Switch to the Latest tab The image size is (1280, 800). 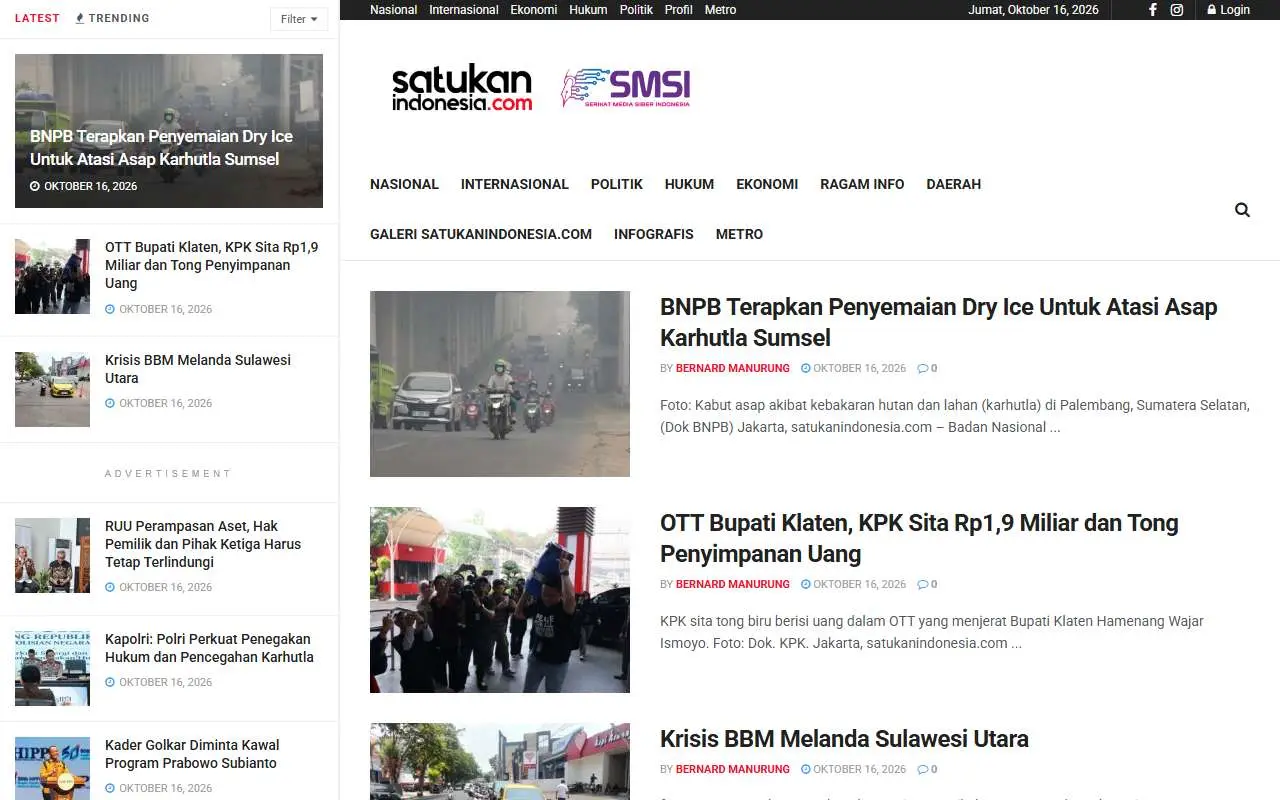click(37, 18)
